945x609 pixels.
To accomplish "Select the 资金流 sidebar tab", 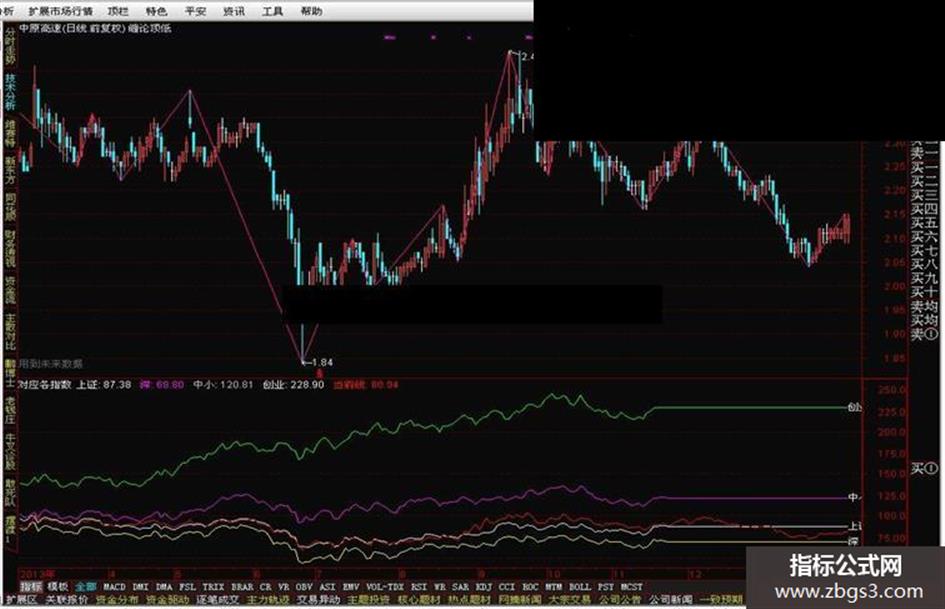I will click(10, 291).
